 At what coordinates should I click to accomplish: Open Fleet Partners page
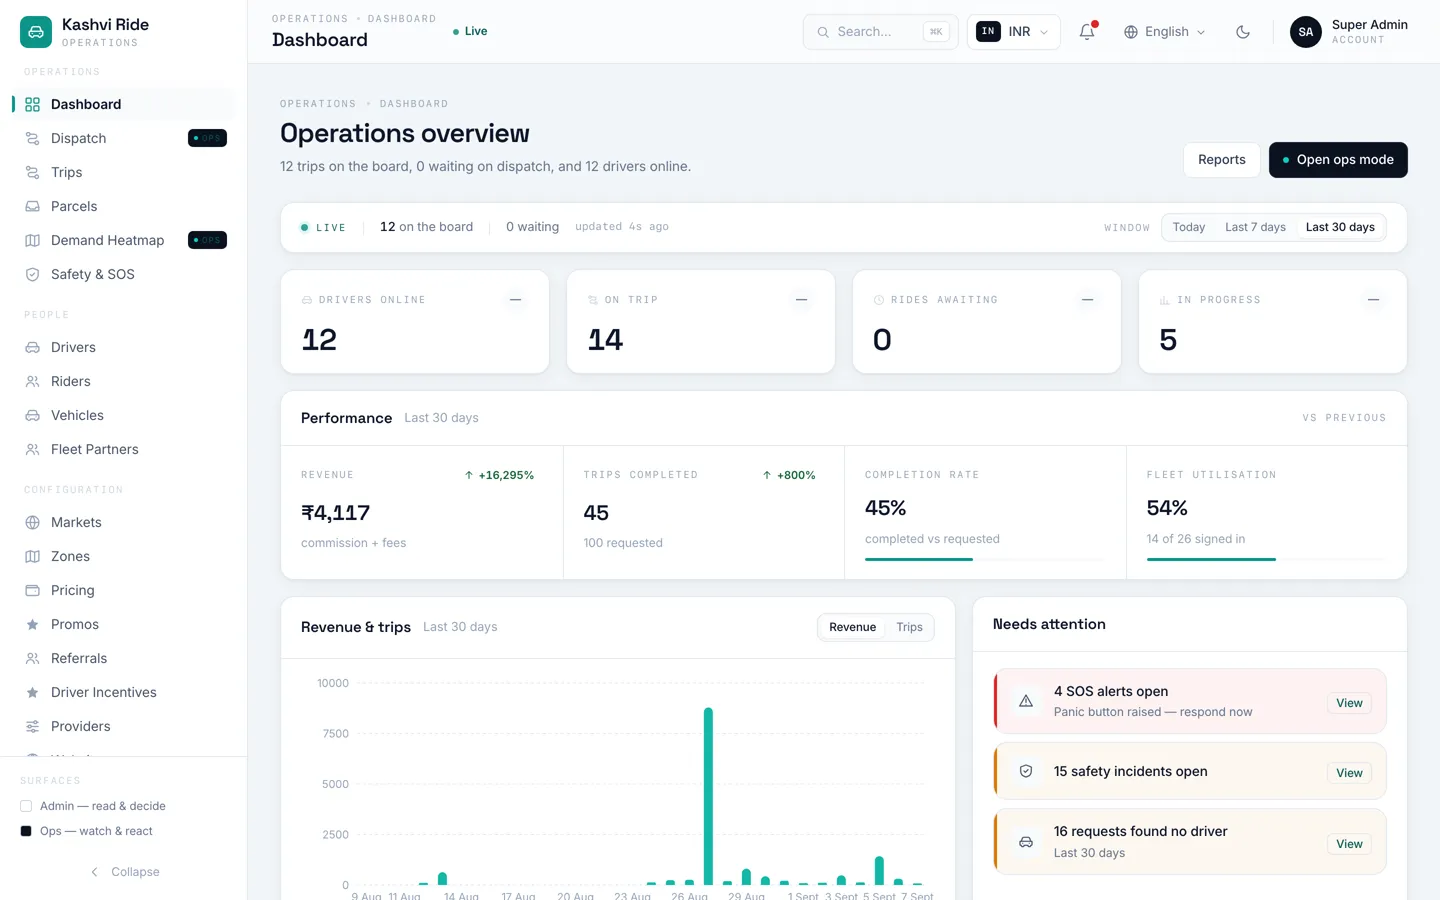[124, 449]
